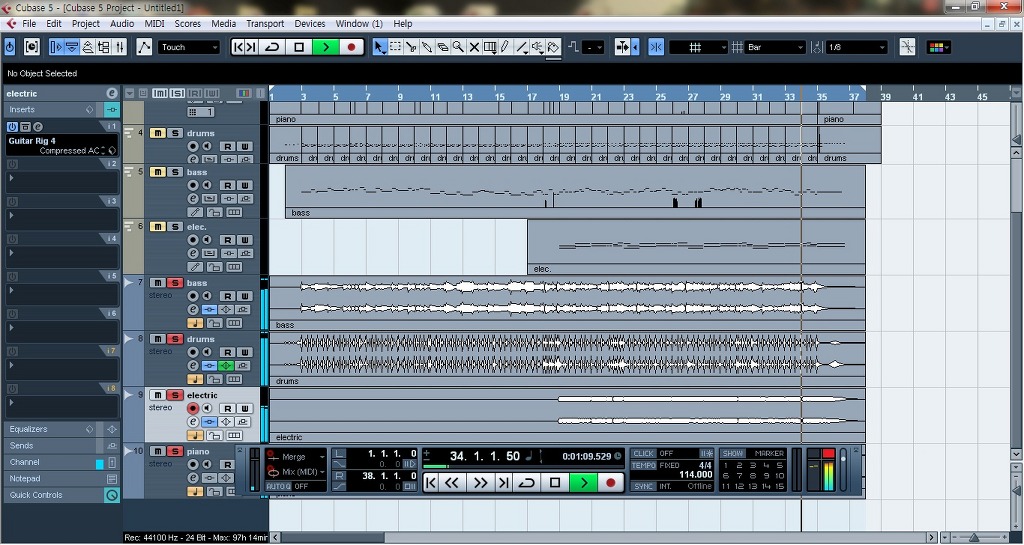Screen dimensions: 1024x545
Task: Solo the bass MIDI track 5
Action: pyautogui.click(x=174, y=172)
